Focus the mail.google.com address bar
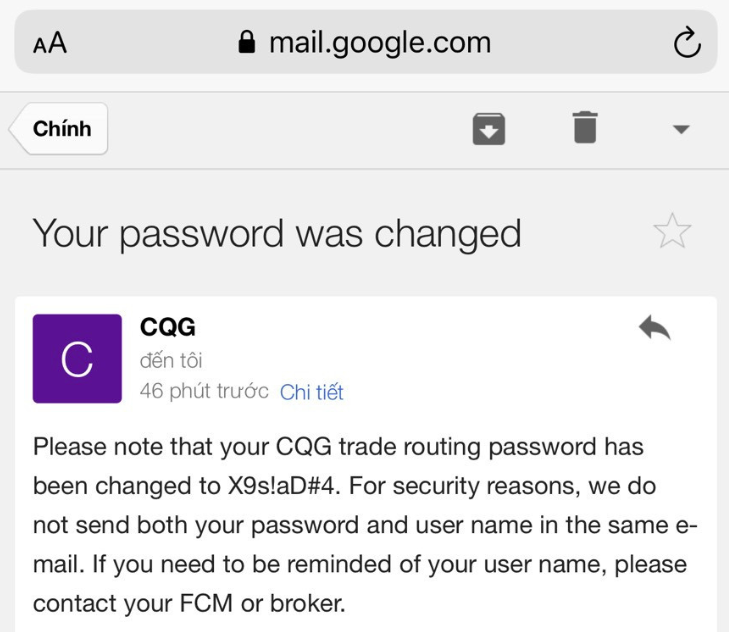The width and height of the screenshot is (729, 632). (x=379, y=43)
